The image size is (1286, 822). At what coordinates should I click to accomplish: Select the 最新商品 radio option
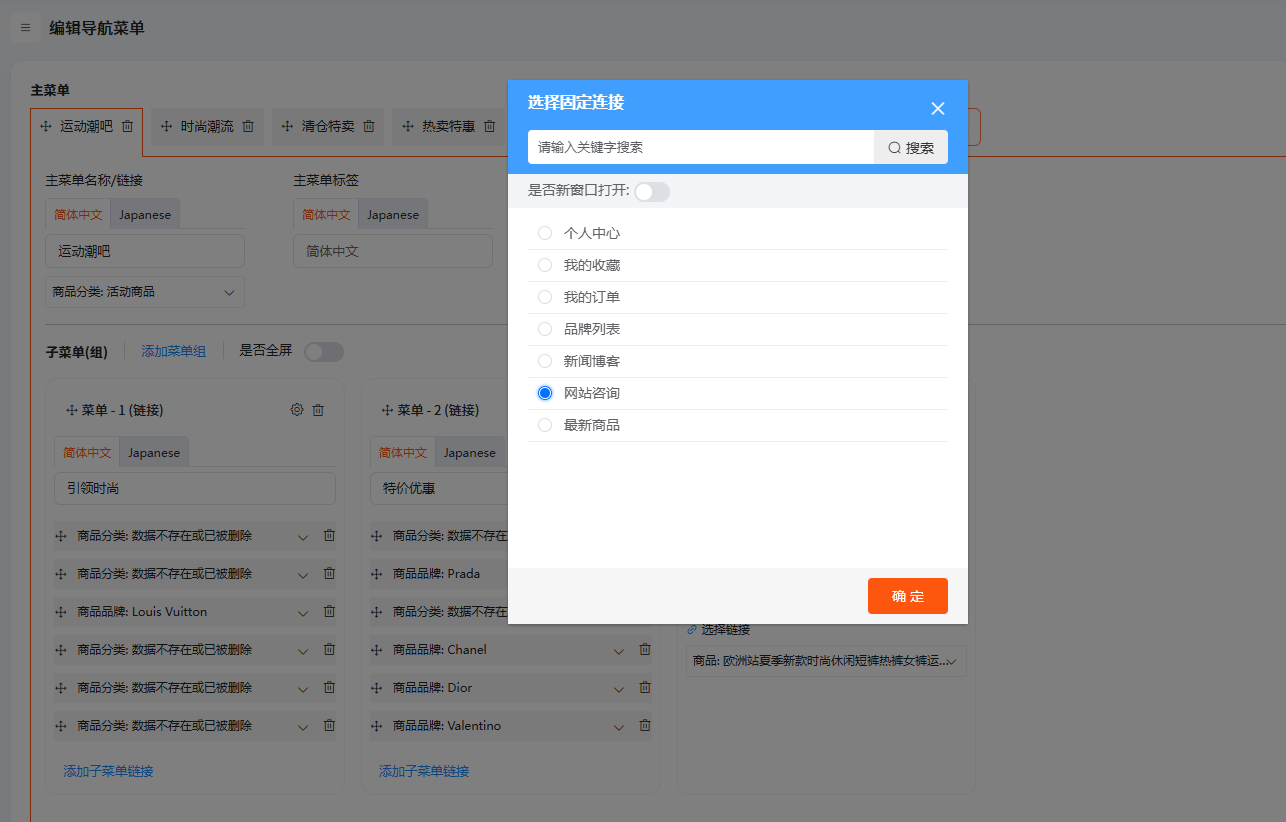point(545,425)
